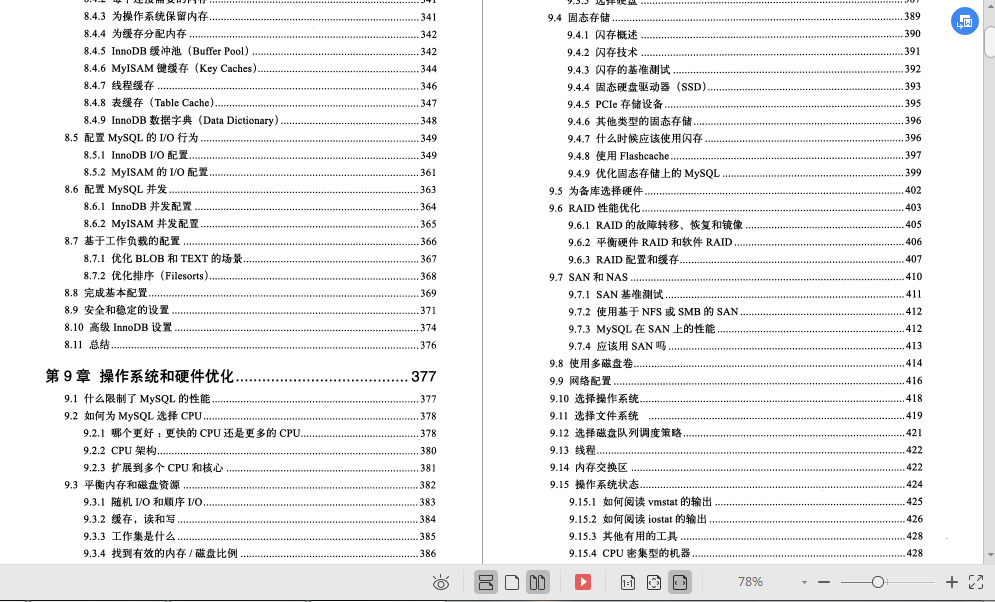Viewport: 995px width, 602px height.
Task: Select 8.7.1 优化 BLOB 和 TEXT line
Action: point(260,258)
